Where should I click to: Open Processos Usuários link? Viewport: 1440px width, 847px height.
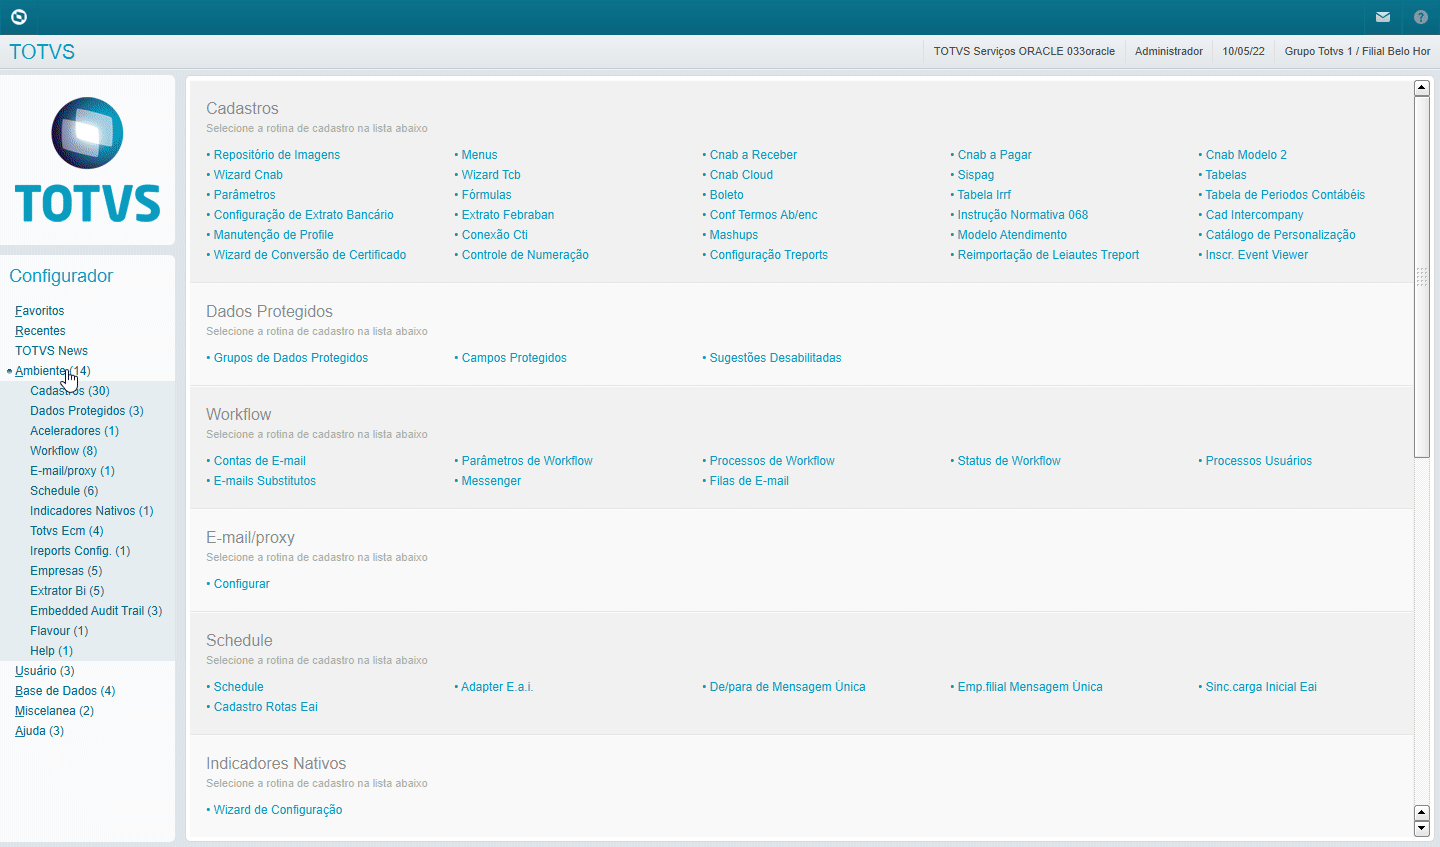pyautogui.click(x=1258, y=461)
